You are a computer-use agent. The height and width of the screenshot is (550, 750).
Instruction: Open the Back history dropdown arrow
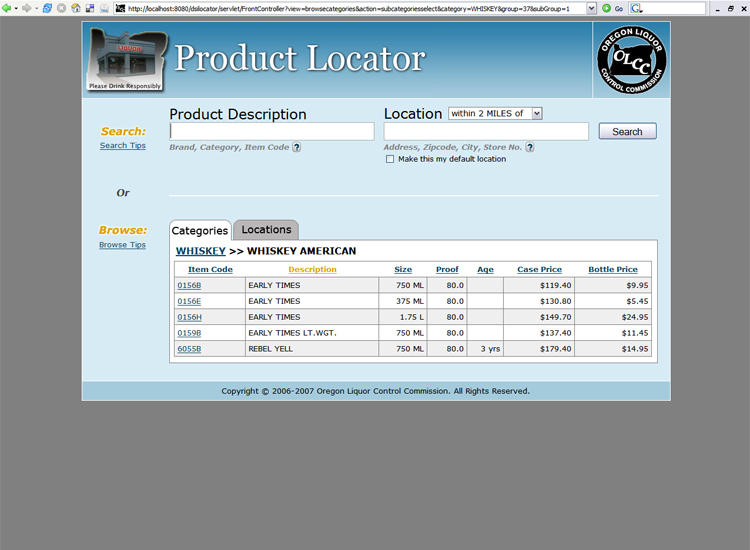coord(16,8)
